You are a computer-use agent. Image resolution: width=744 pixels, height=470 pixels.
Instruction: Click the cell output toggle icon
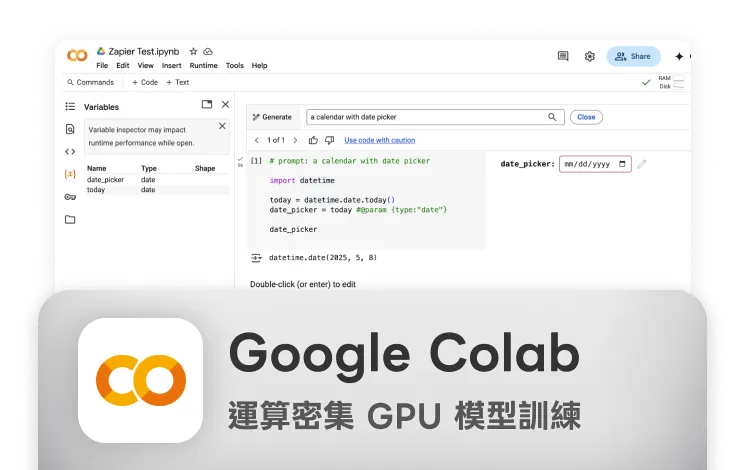[256, 258]
